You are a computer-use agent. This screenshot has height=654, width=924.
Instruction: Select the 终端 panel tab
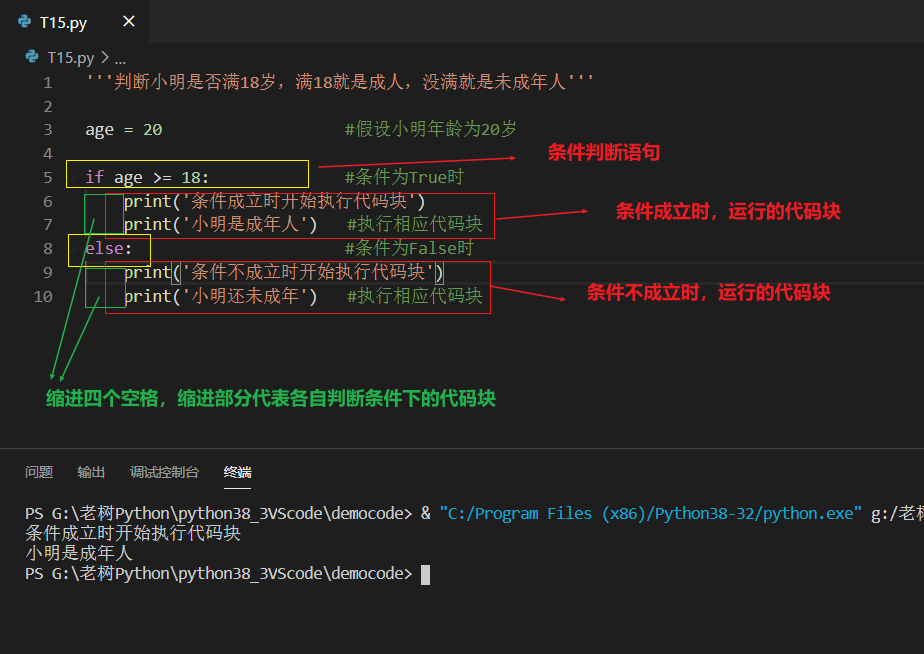pos(236,471)
